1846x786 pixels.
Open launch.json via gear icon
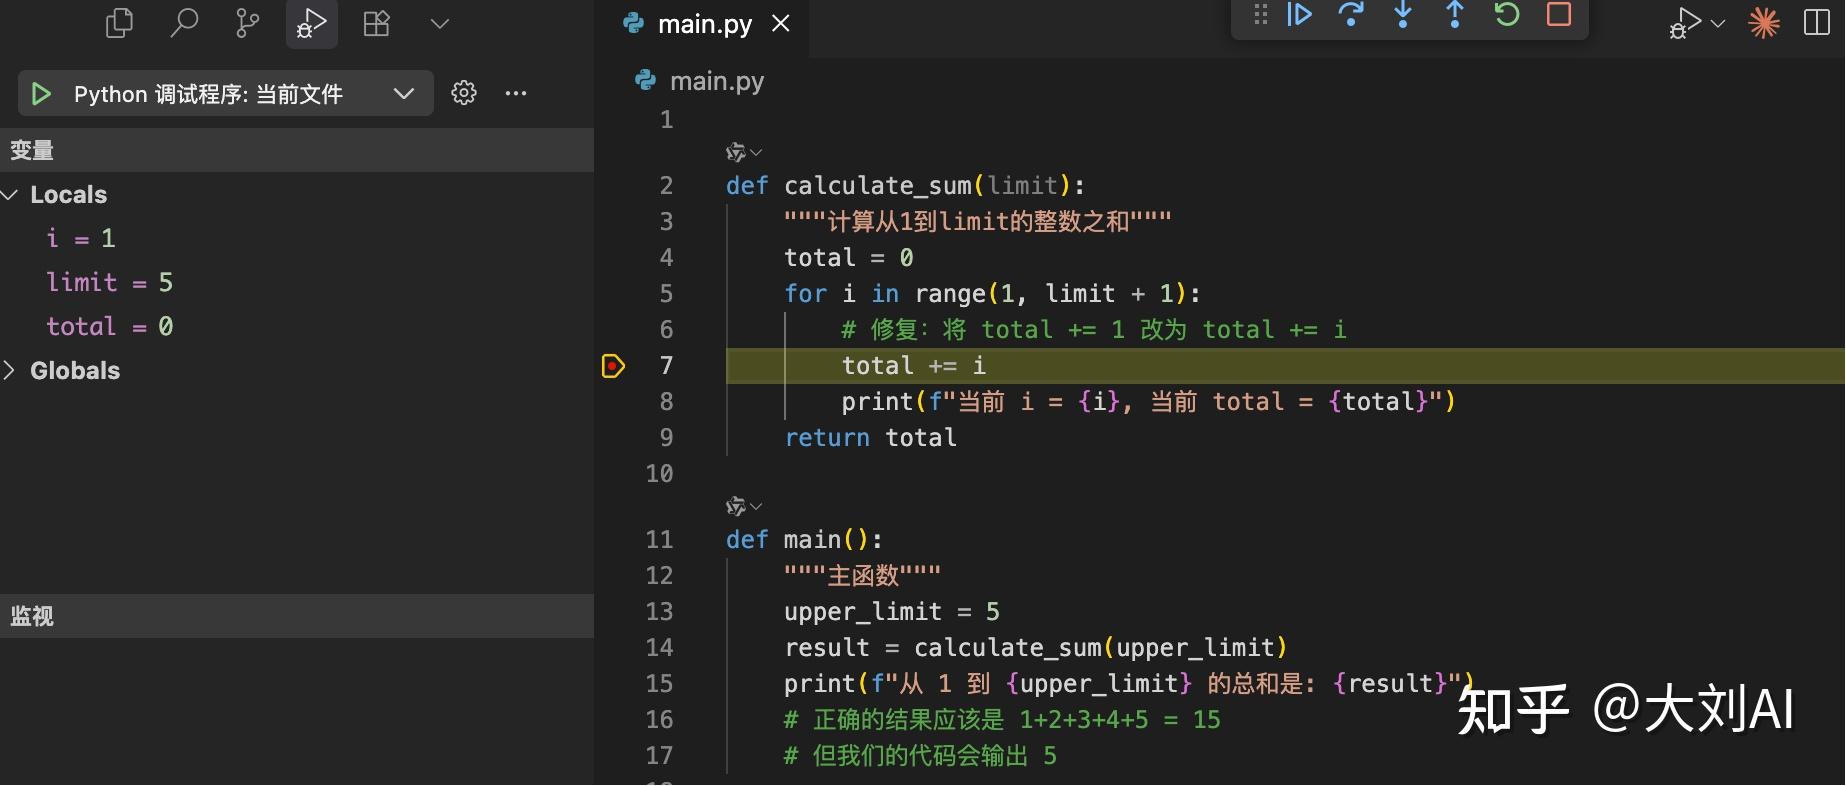(464, 93)
